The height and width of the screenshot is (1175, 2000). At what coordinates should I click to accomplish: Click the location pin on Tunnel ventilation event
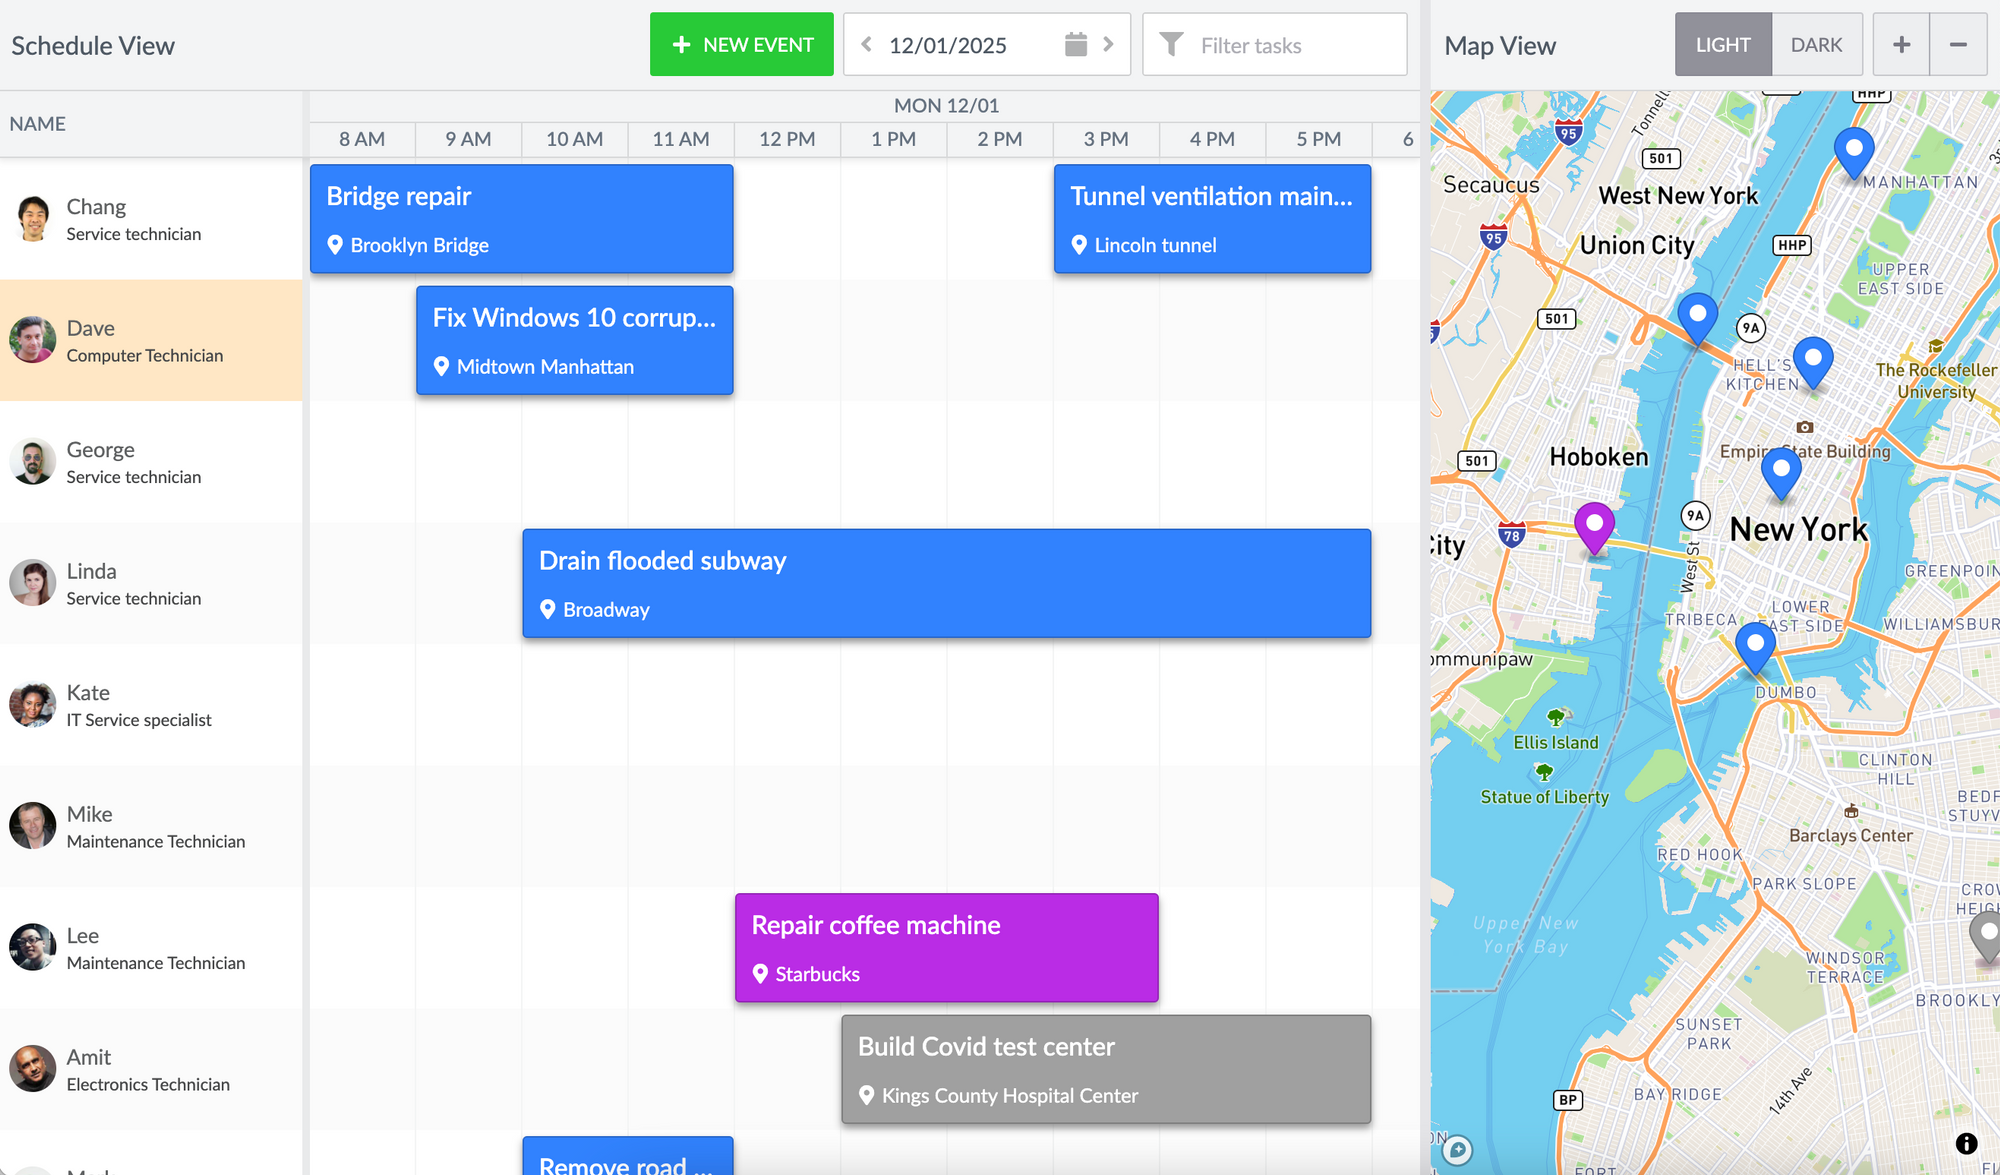point(1078,245)
